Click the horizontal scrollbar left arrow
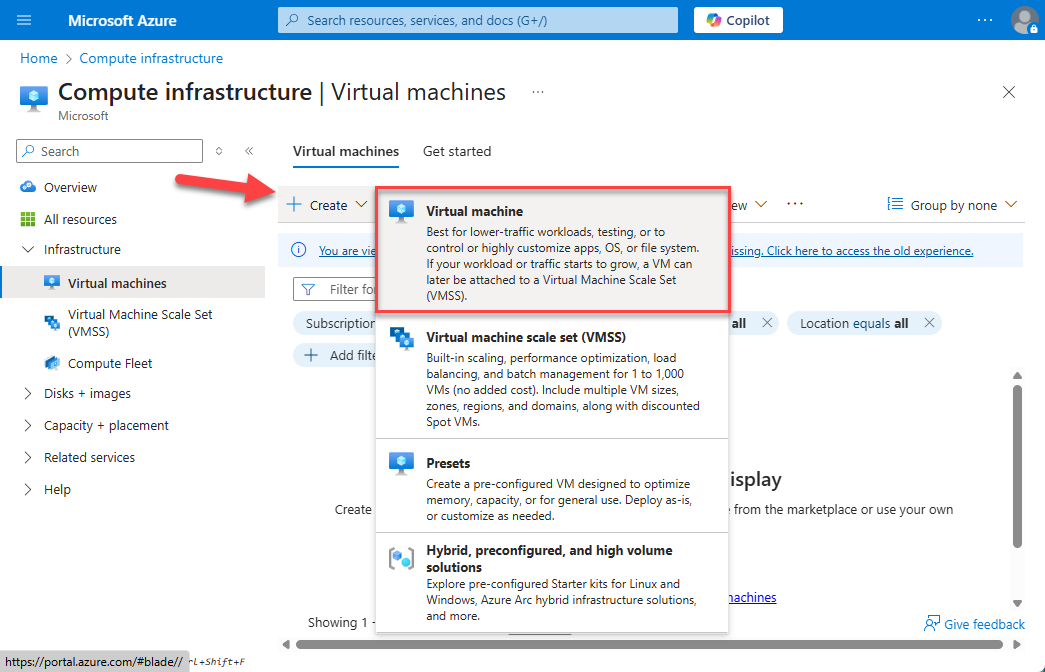 click(x=286, y=645)
